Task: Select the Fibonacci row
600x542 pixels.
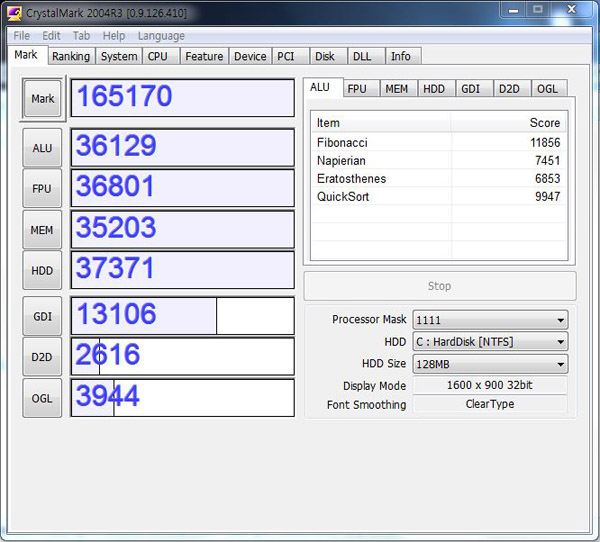Action: 439,142
